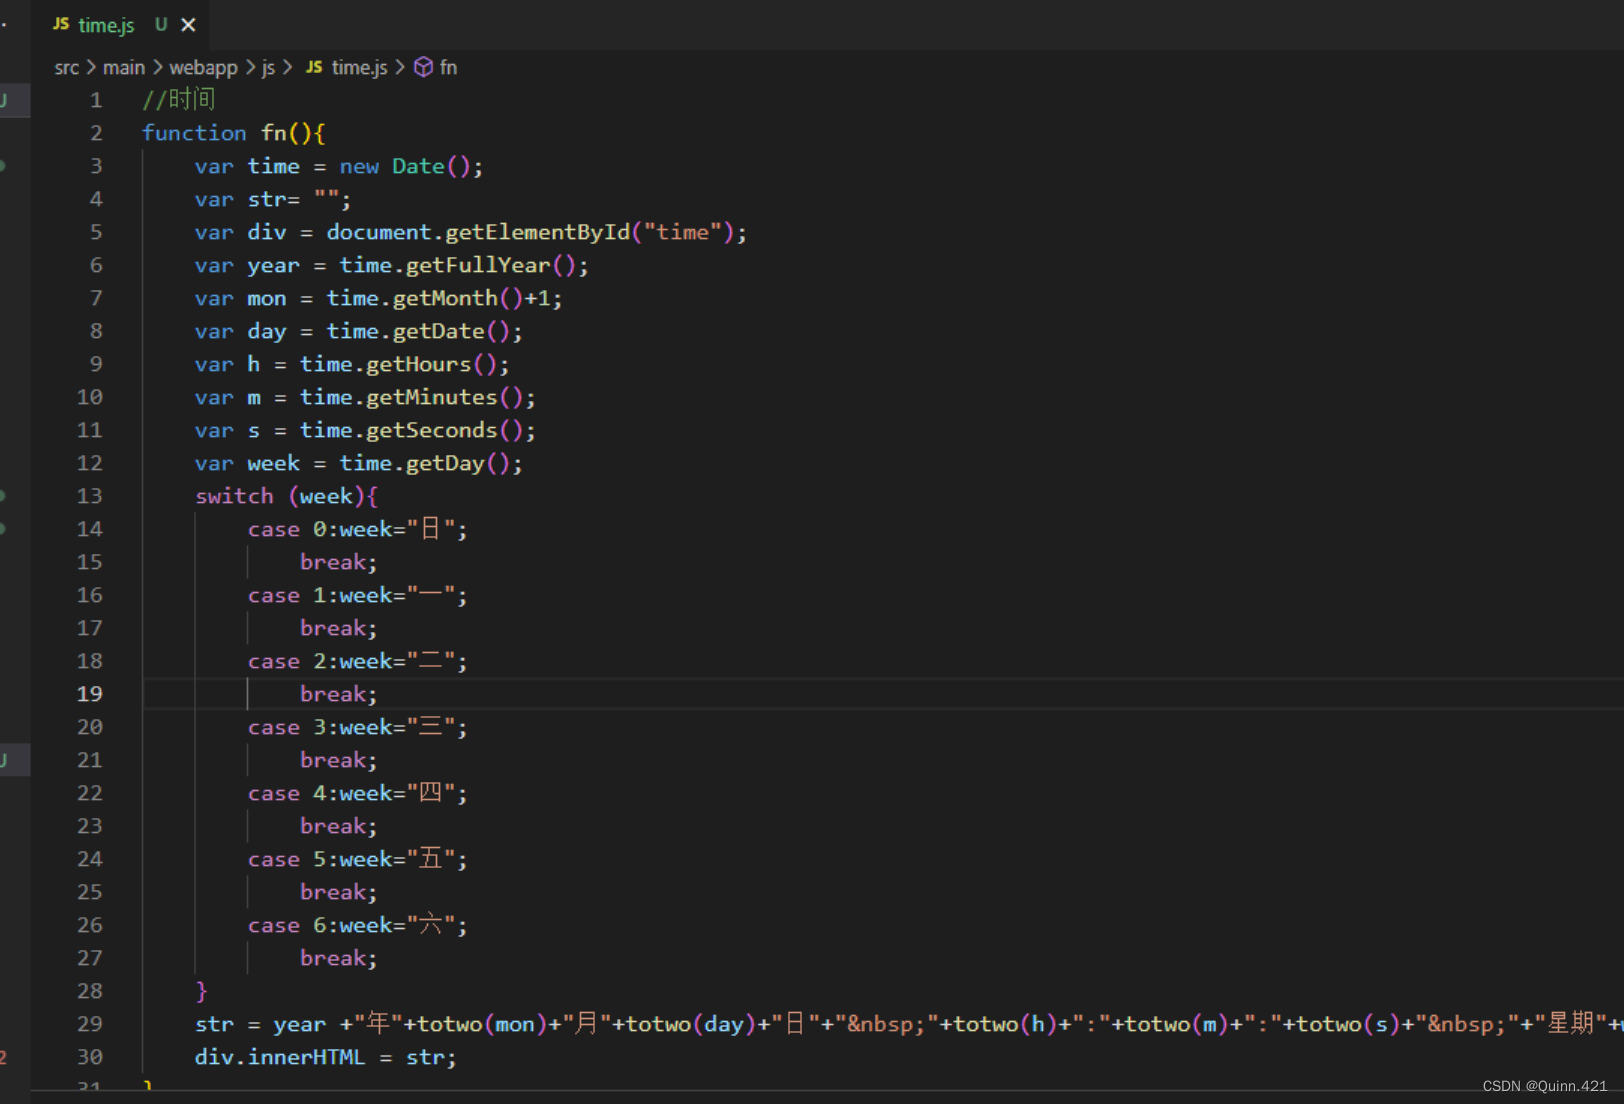Click the JS icon in breadcrumb
Screen dimensions: 1624x1104
314,67
